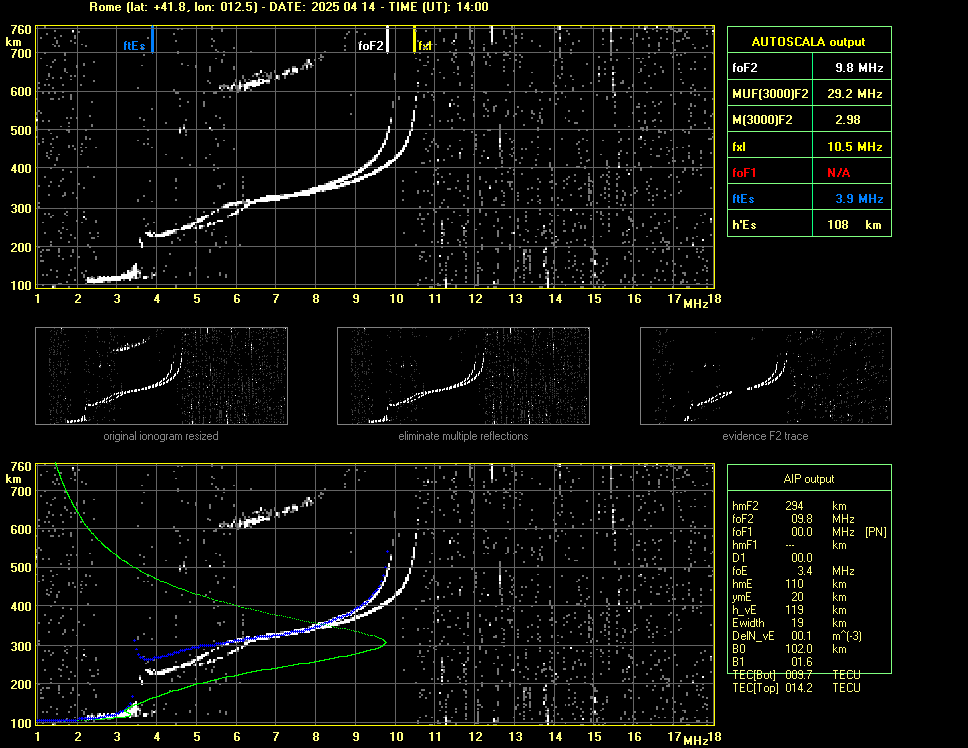The width and height of the screenshot is (968, 748).
Task: Select the B0 102.0 km value
Action: (x=799, y=649)
